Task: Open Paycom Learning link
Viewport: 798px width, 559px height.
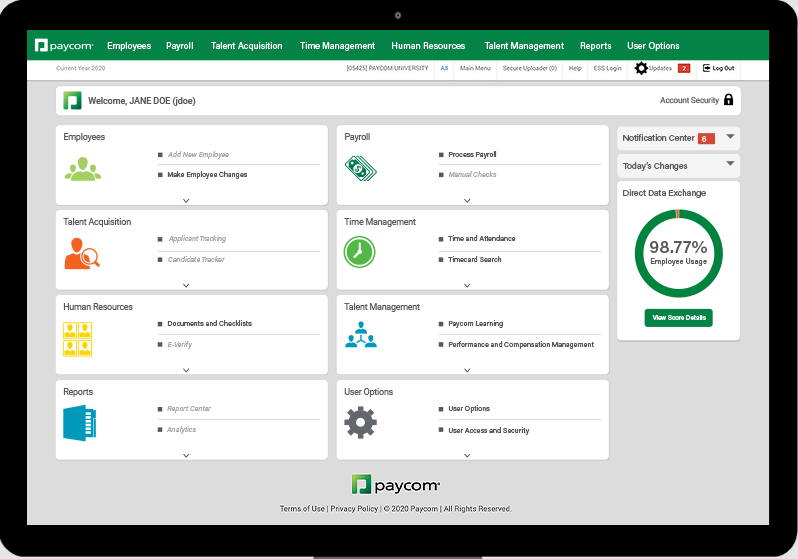Action: point(475,324)
